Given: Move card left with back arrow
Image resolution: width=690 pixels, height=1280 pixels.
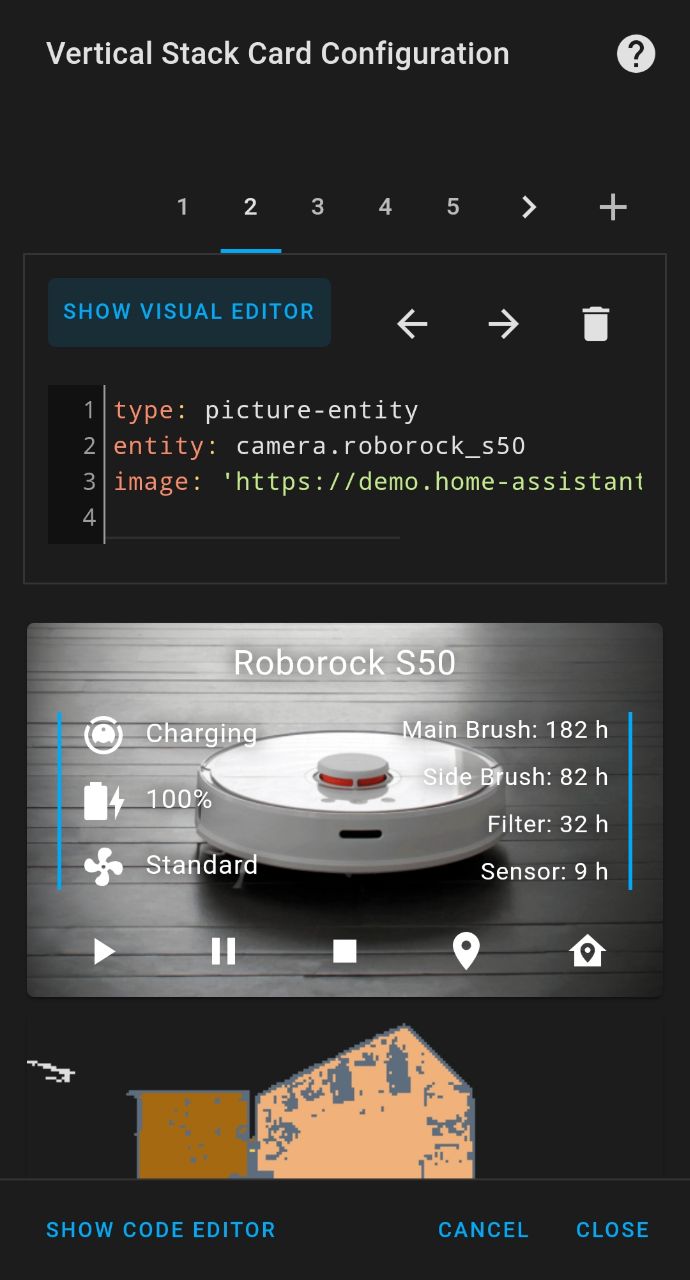Looking at the screenshot, I should 412,324.
